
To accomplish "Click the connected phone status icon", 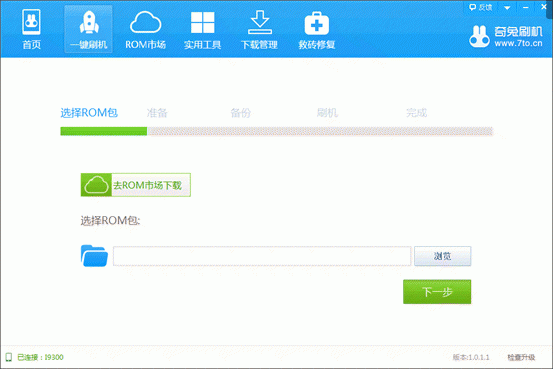I will click(8, 357).
